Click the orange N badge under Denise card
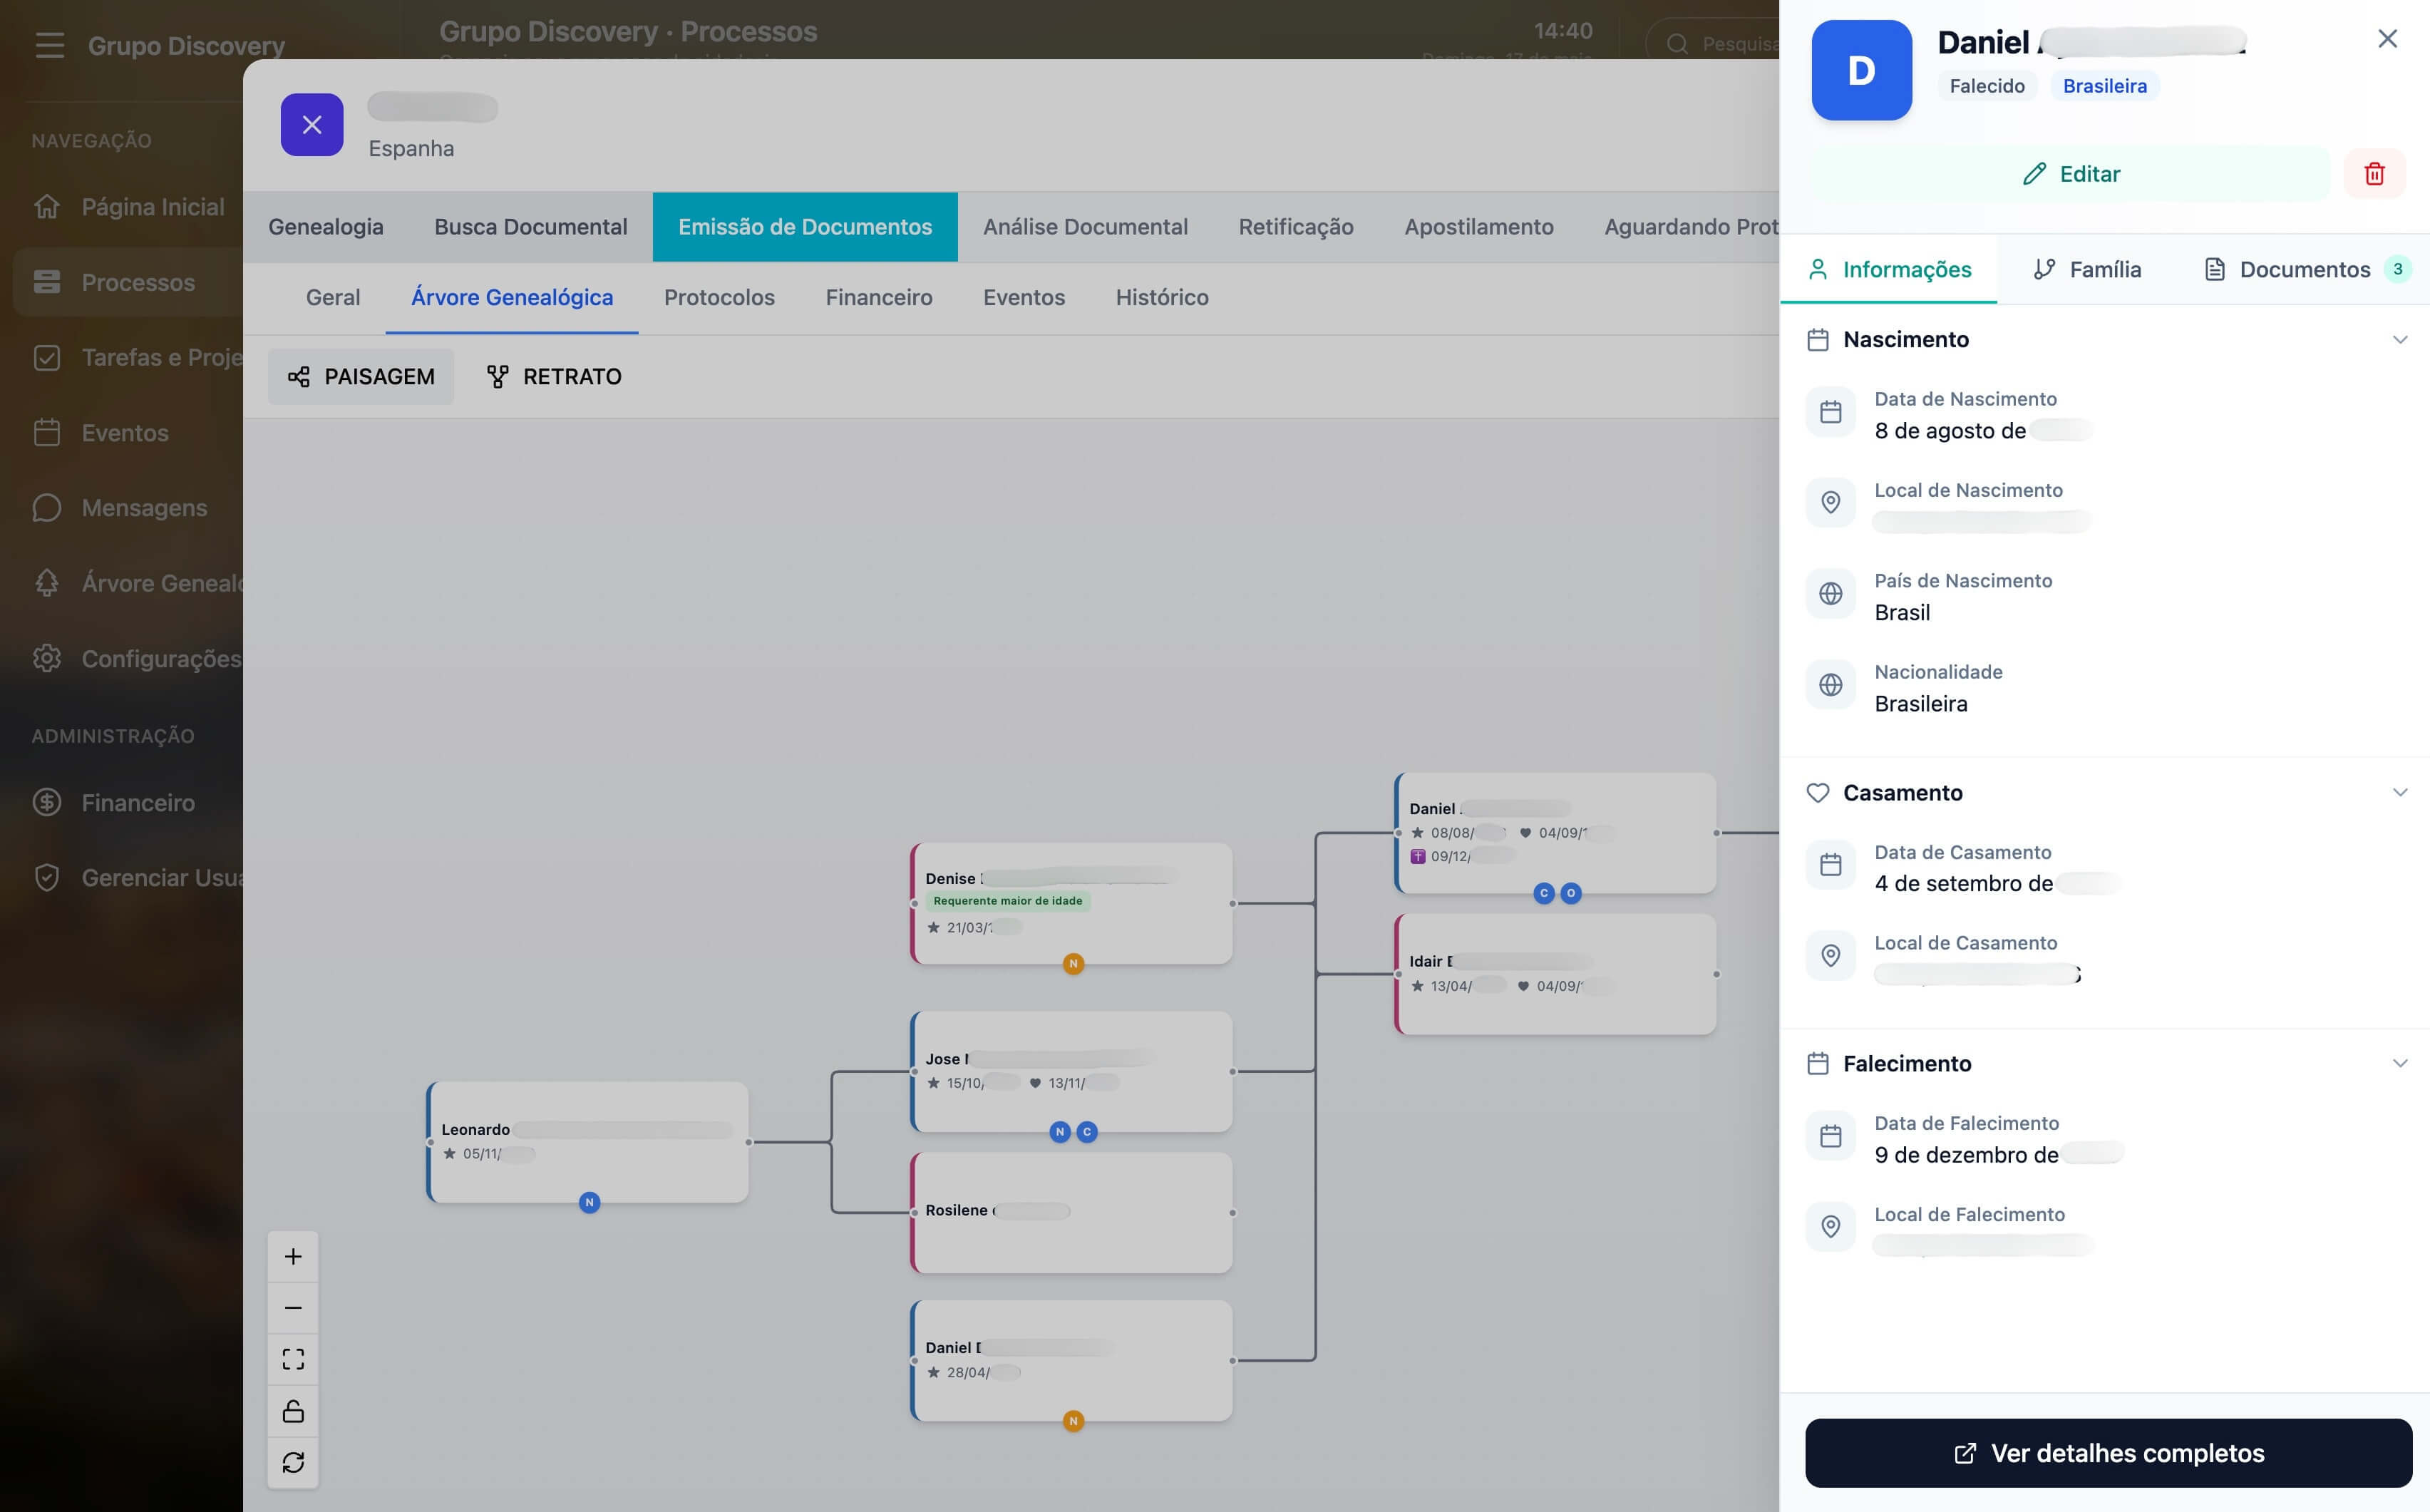Viewport: 2430px width, 1512px height. pos(1073,964)
